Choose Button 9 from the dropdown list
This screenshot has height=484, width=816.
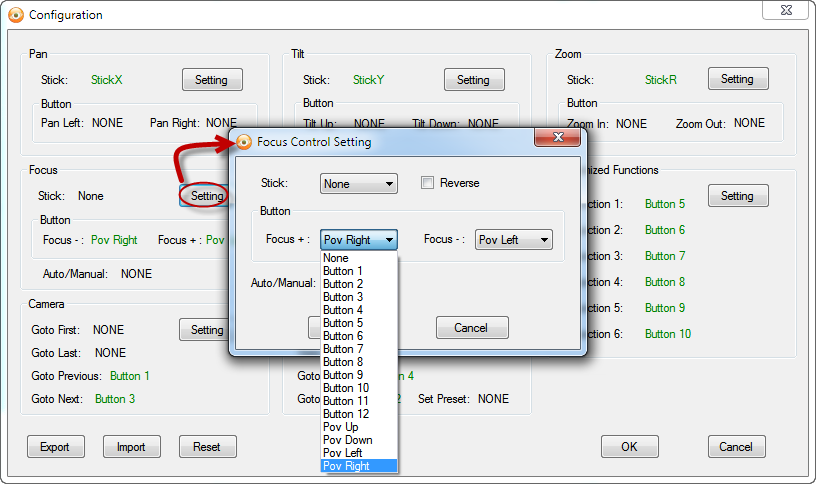click(359, 375)
